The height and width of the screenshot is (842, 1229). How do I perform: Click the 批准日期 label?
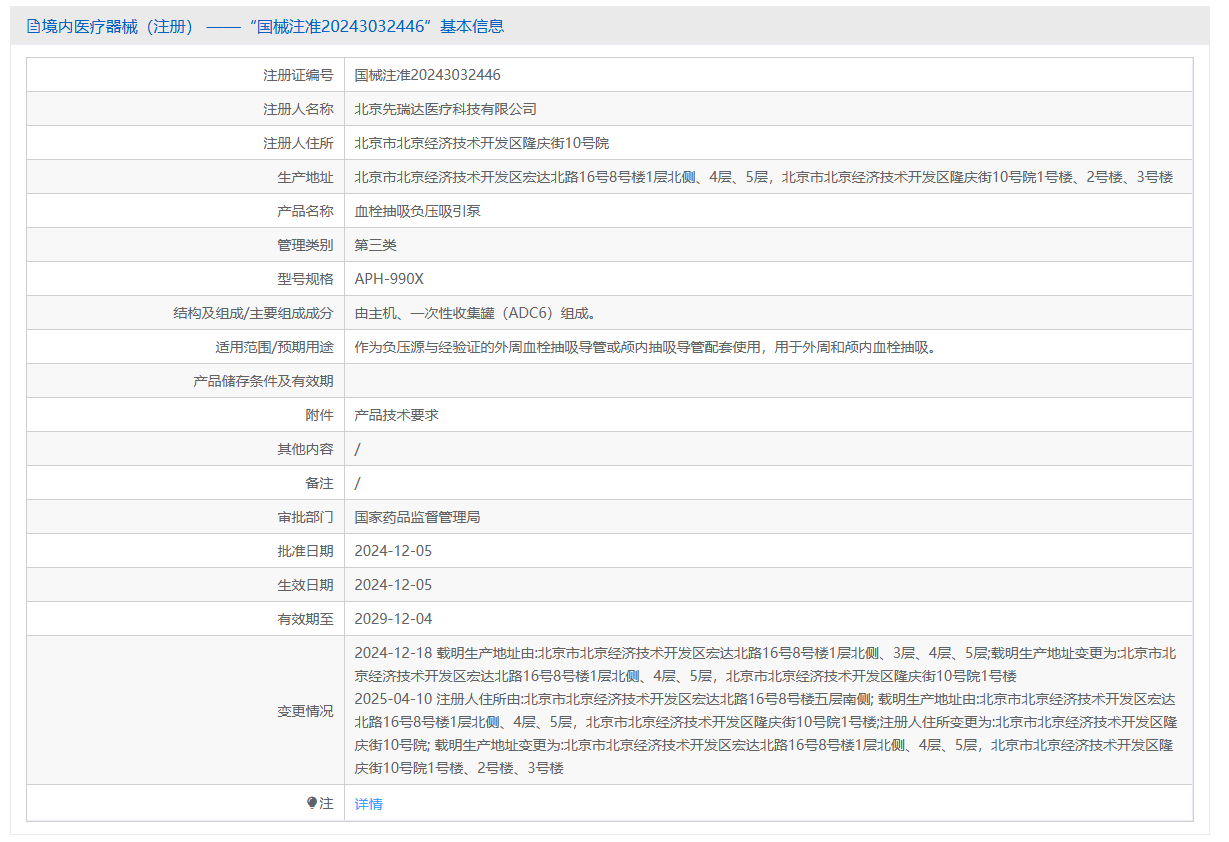pyautogui.click(x=305, y=551)
